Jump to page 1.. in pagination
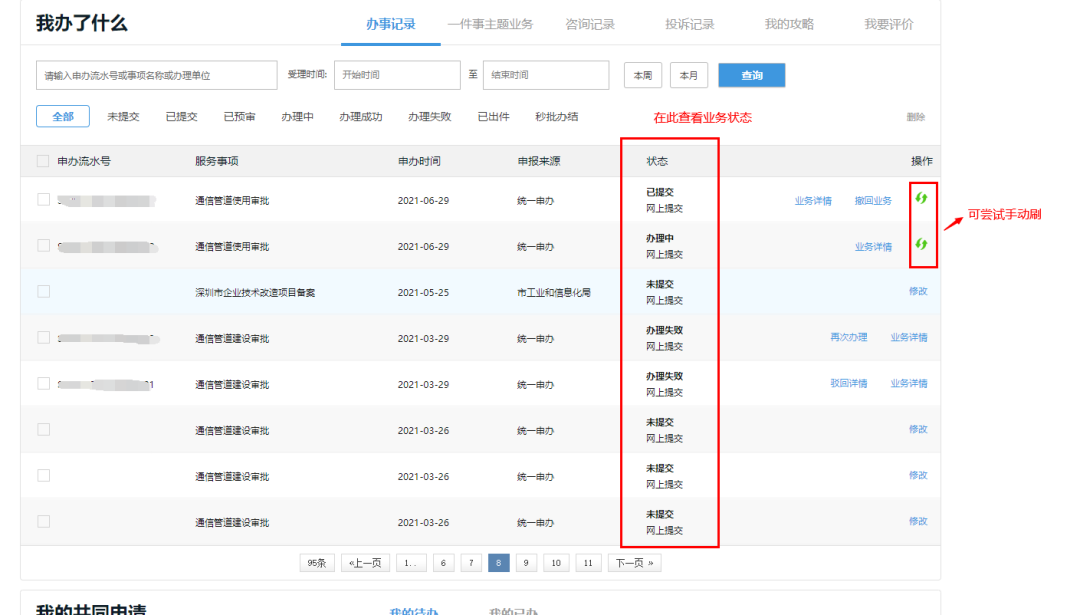Viewport: 1080px width, 615px height. coord(411,563)
